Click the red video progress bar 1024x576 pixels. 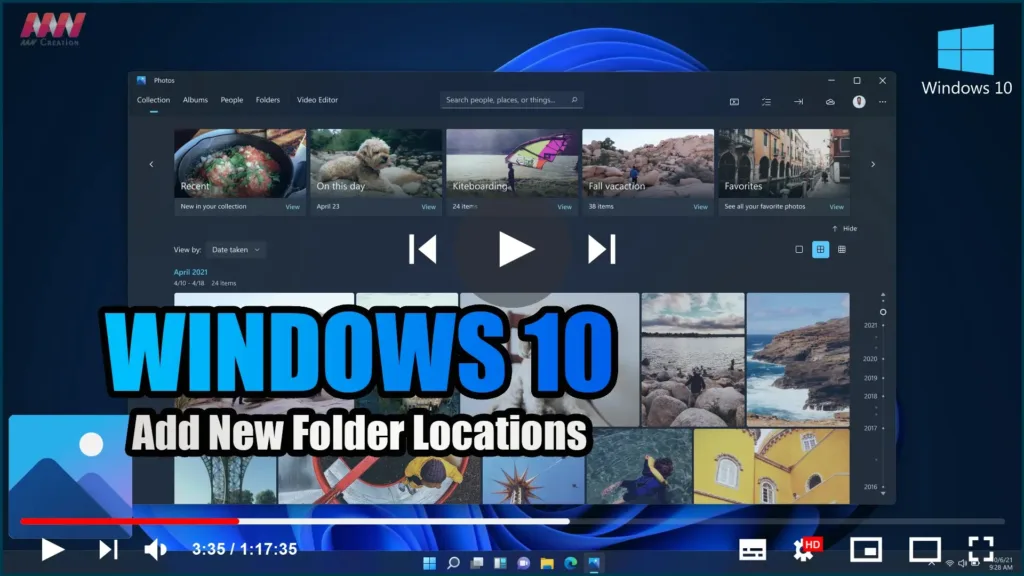click(x=130, y=521)
